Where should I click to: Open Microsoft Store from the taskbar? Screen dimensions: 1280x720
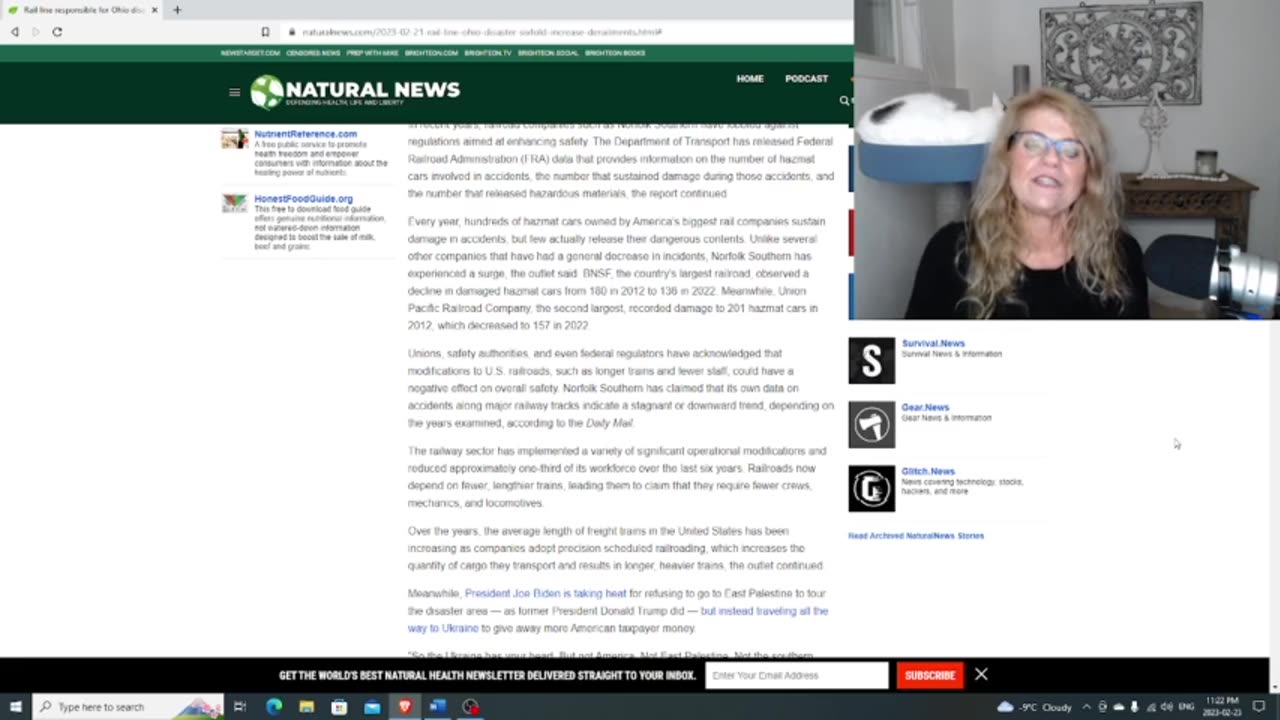coord(339,707)
